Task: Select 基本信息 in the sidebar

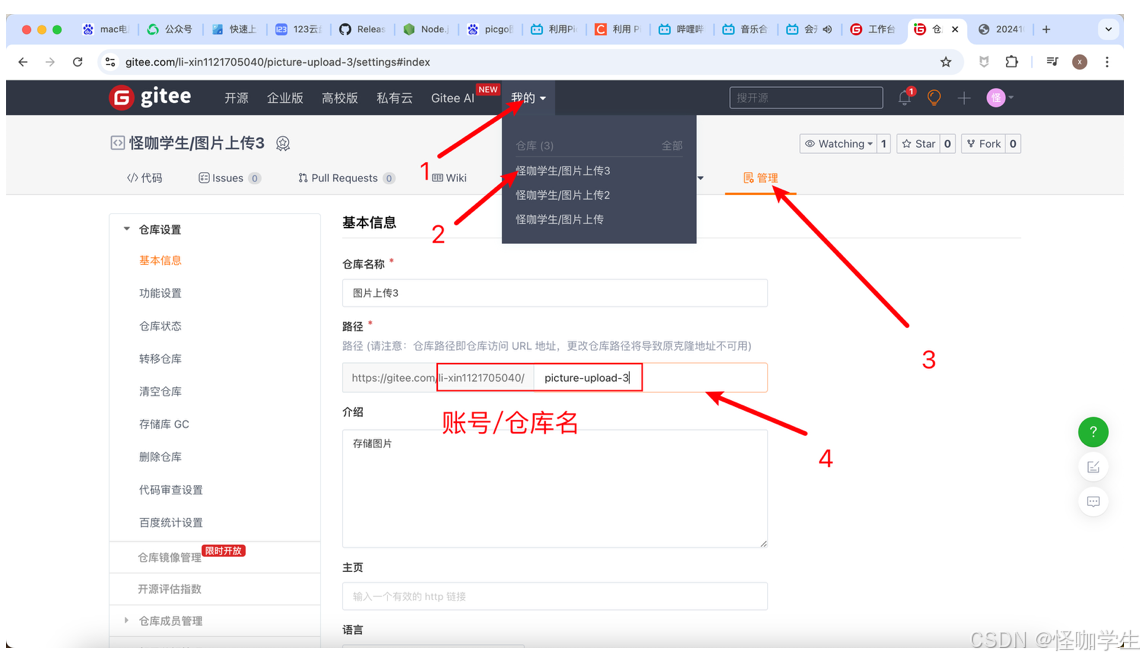Action: (x=160, y=260)
